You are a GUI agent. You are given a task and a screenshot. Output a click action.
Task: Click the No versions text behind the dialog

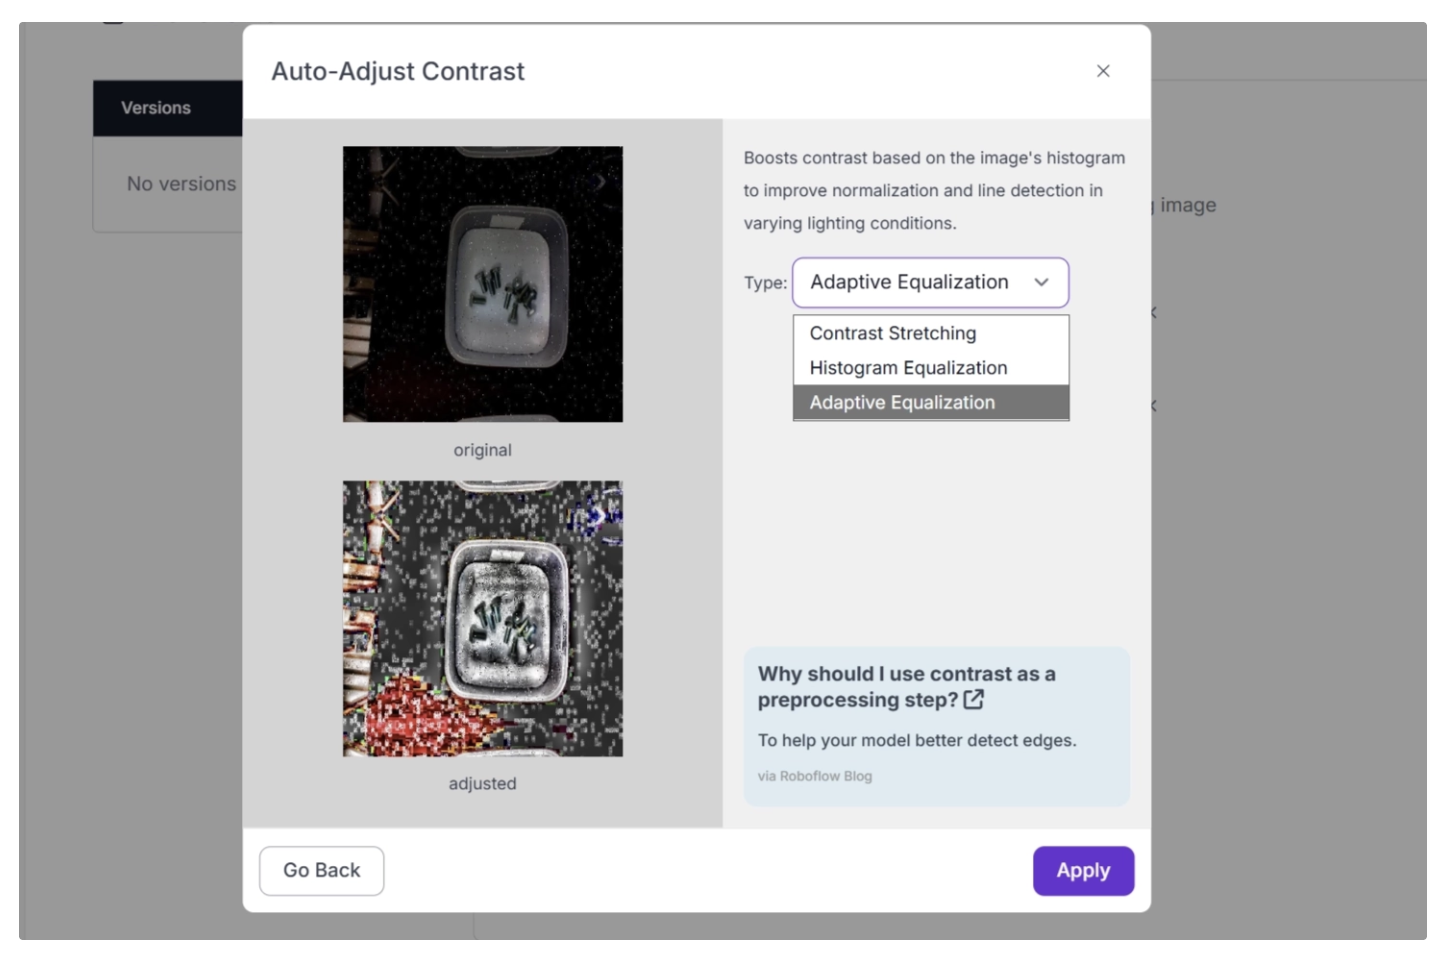click(x=181, y=184)
